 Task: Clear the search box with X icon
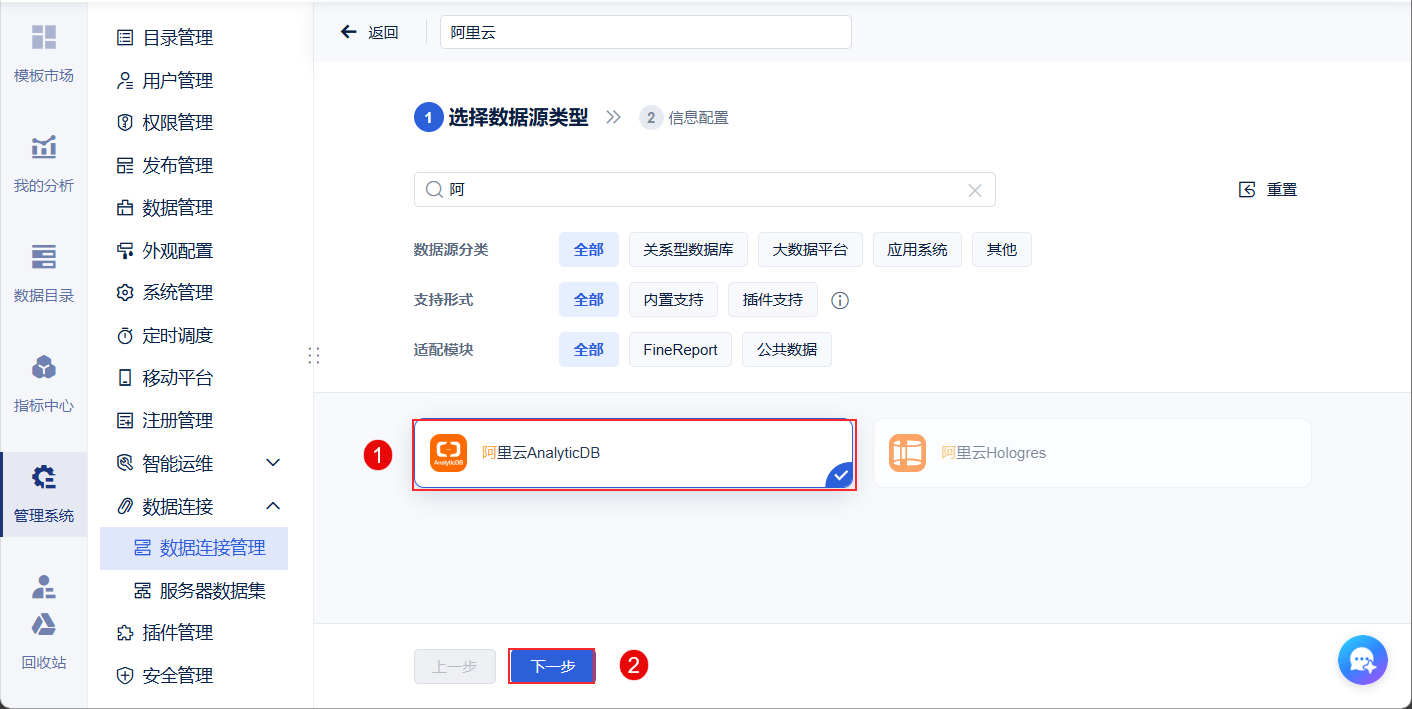coord(975,190)
